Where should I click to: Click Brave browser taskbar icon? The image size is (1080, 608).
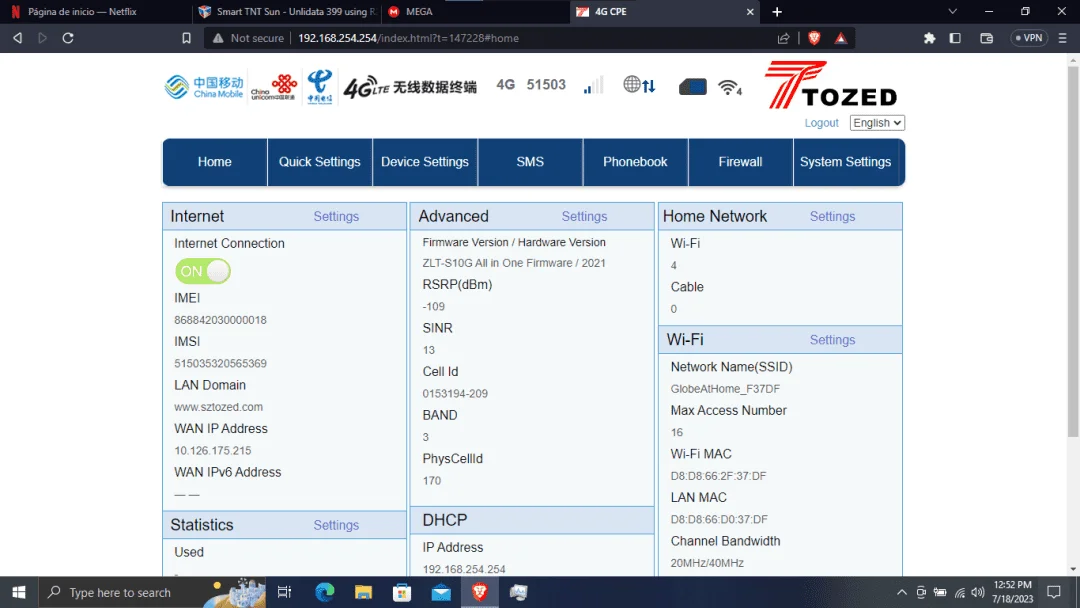(x=479, y=592)
